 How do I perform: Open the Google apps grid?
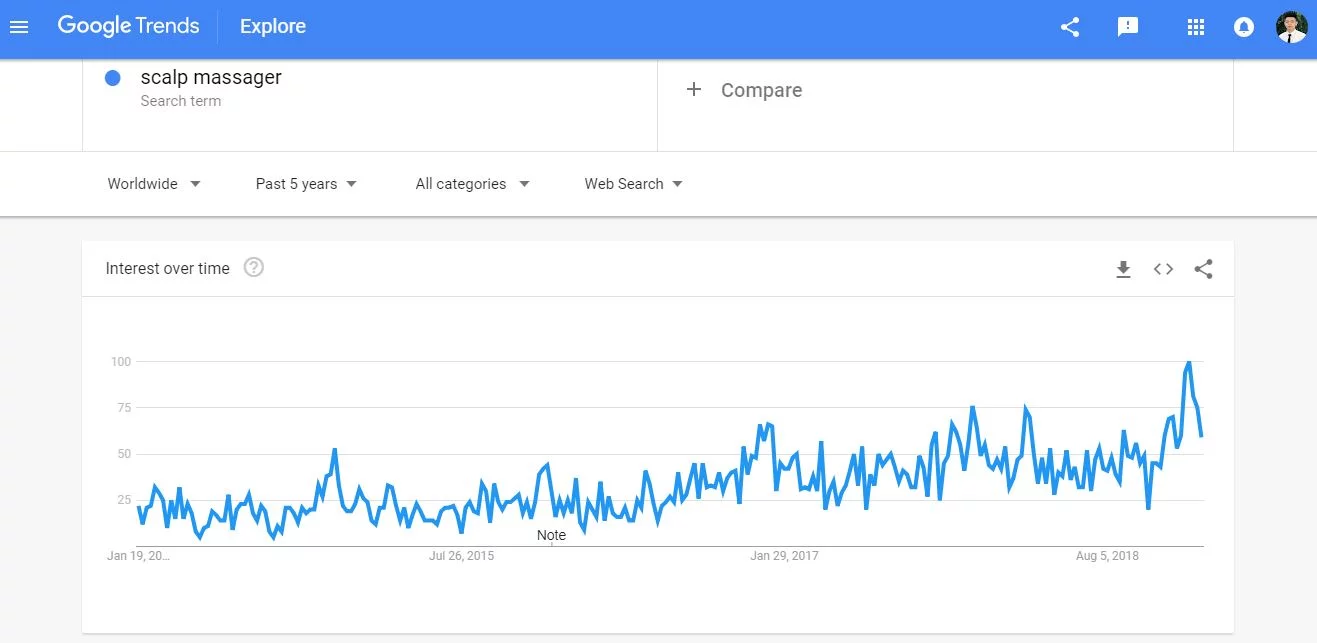[1195, 27]
